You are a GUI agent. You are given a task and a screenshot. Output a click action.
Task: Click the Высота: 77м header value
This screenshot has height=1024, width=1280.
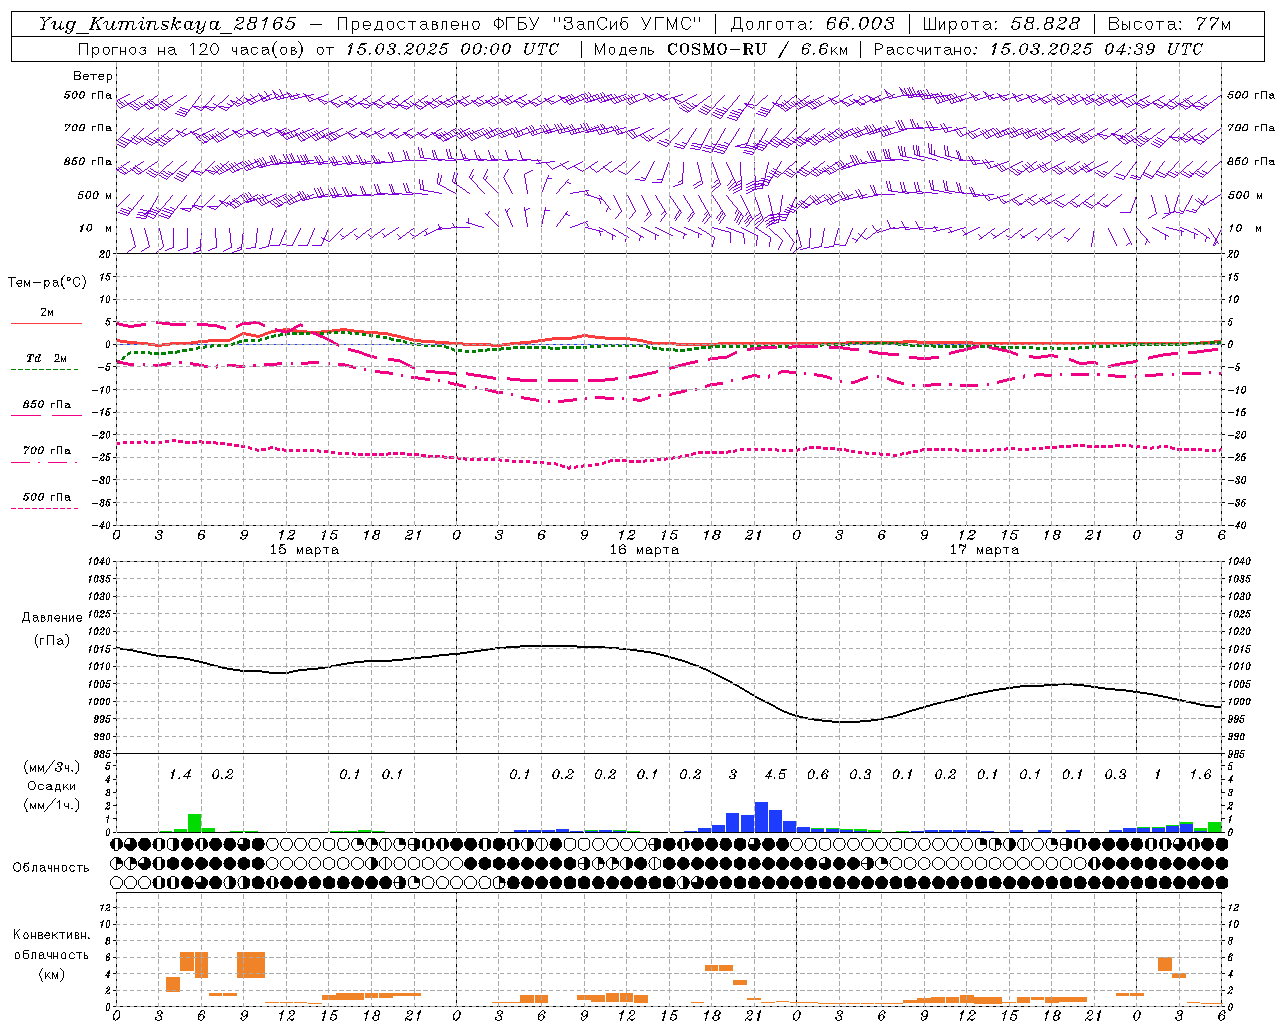pyautogui.click(x=1169, y=24)
